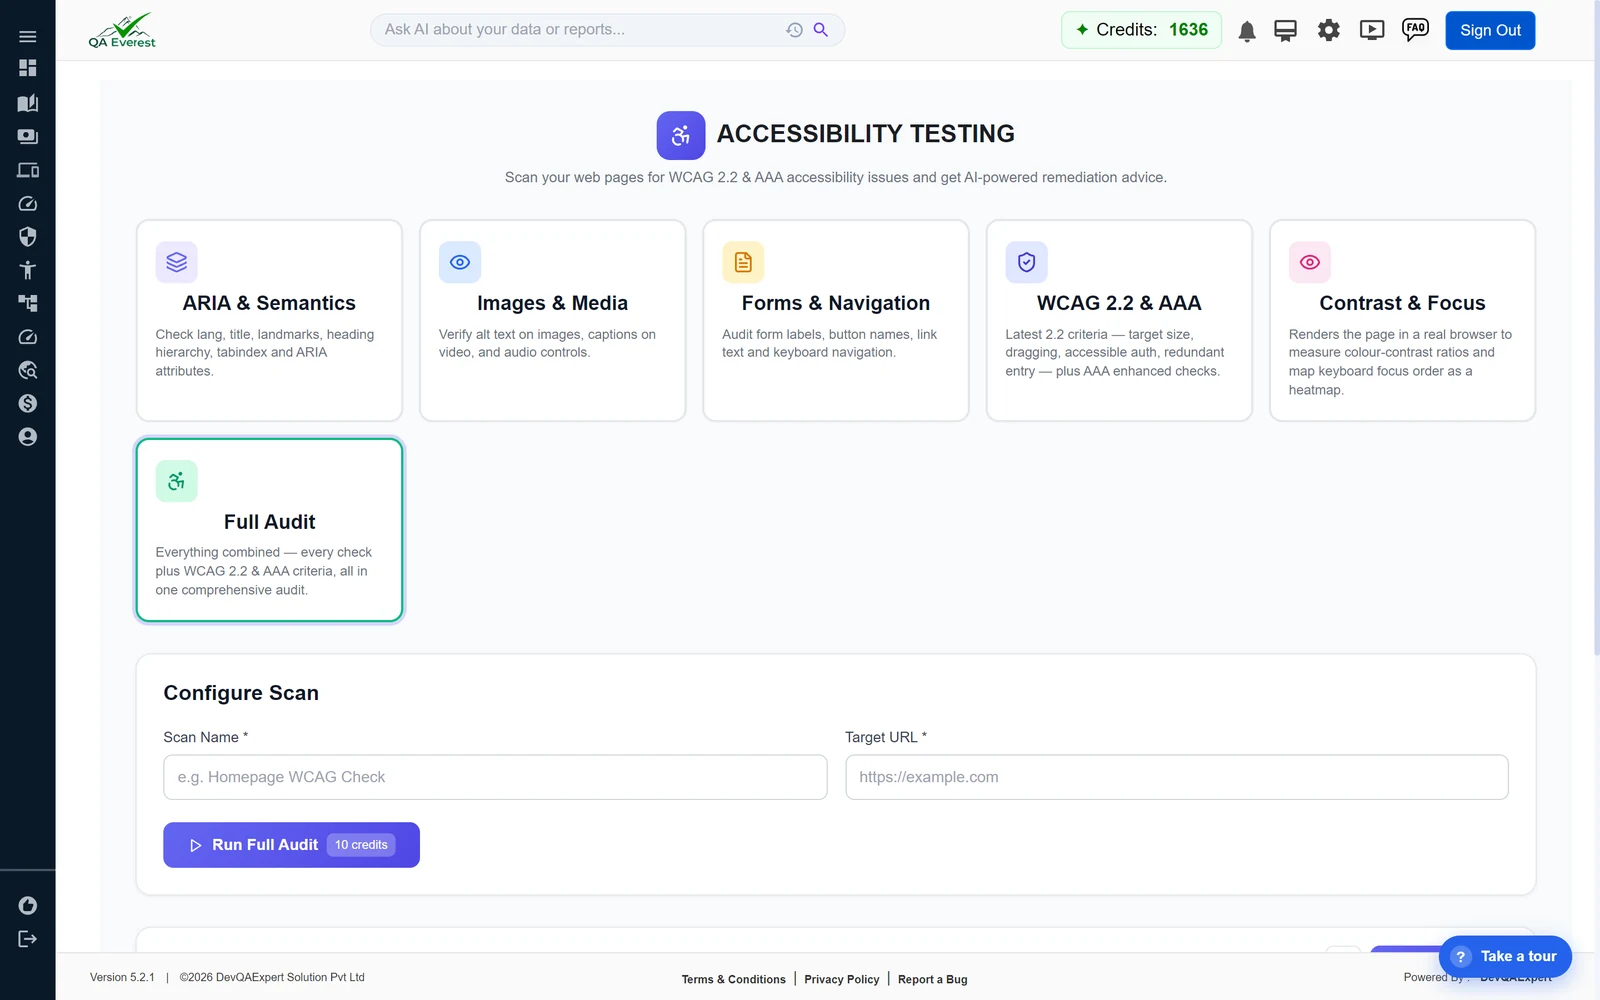The height and width of the screenshot is (1000, 1600).
Task: Open the dollar billing icon in sidebar
Action: click(x=27, y=403)
